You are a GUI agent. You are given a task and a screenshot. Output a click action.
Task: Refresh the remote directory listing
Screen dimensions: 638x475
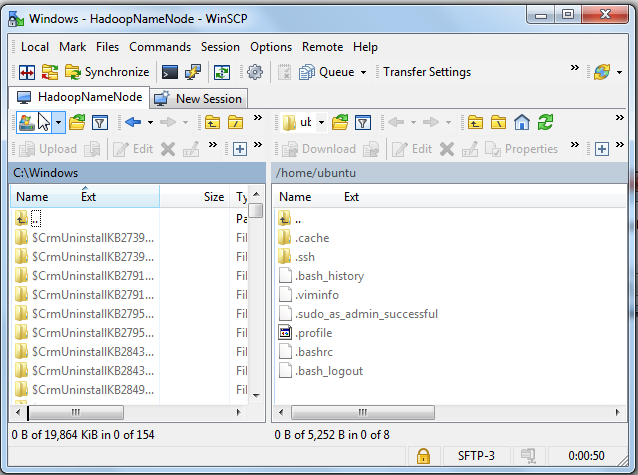[x=545, y=122]
